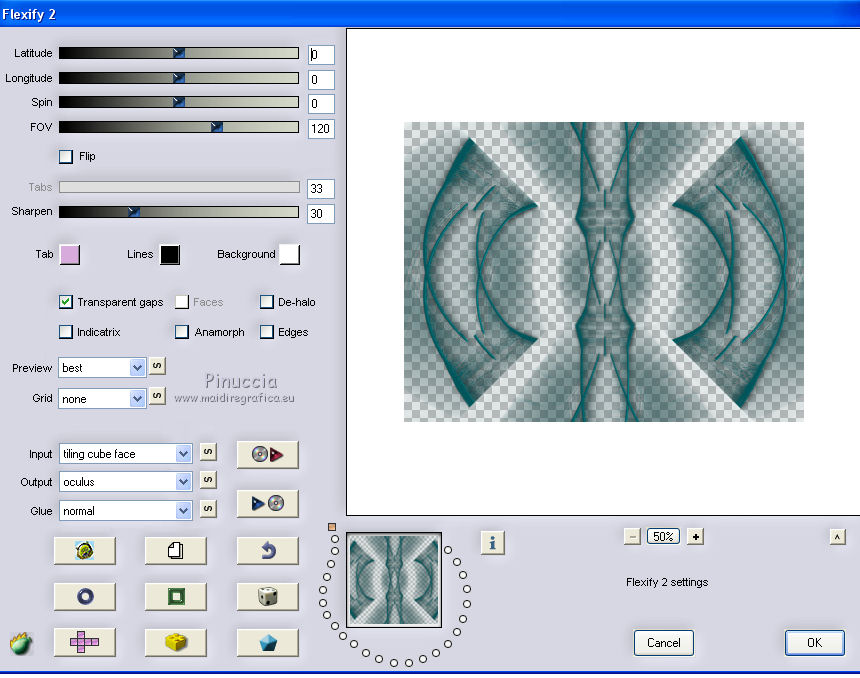Click the yellow brick icon button
860x678 pixels.
[176, 642]
